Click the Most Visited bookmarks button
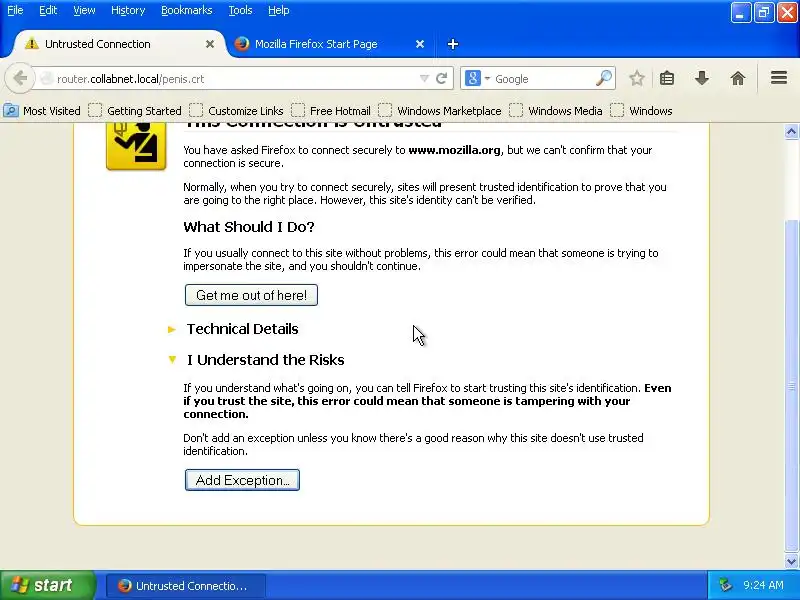This screenshot has width=800, height=600. coord(42,111)
